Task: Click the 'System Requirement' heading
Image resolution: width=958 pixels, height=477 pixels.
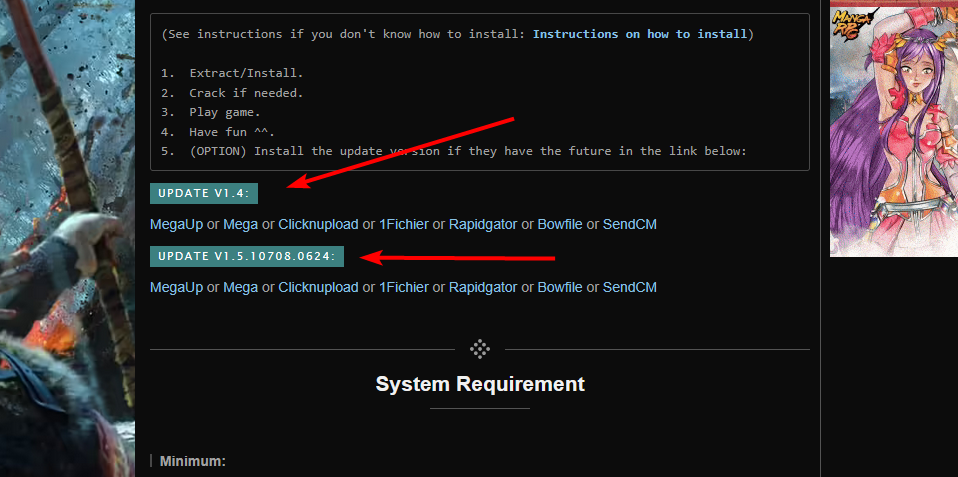Action: (480, 384)
